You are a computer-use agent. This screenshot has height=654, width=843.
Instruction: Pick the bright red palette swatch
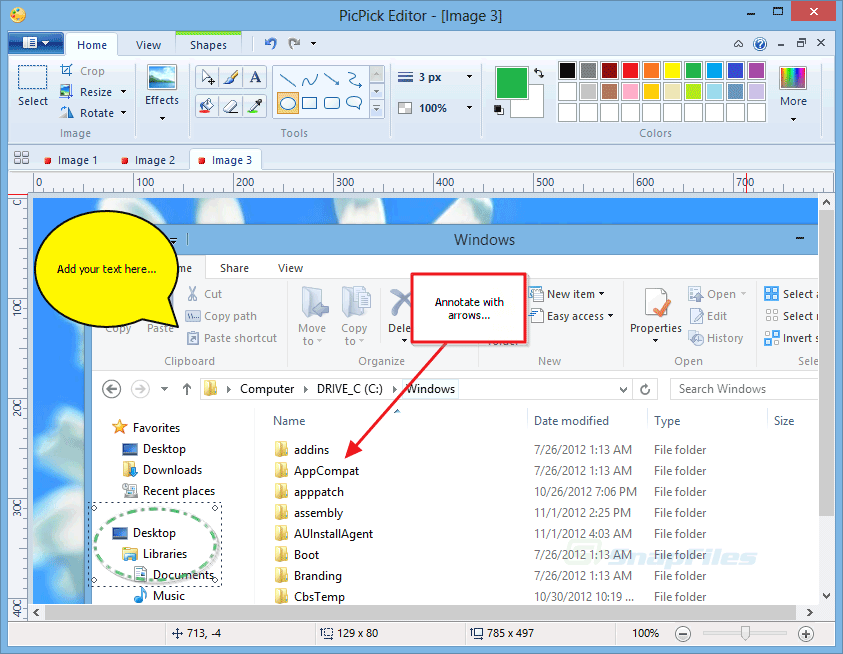click(630, 70)
